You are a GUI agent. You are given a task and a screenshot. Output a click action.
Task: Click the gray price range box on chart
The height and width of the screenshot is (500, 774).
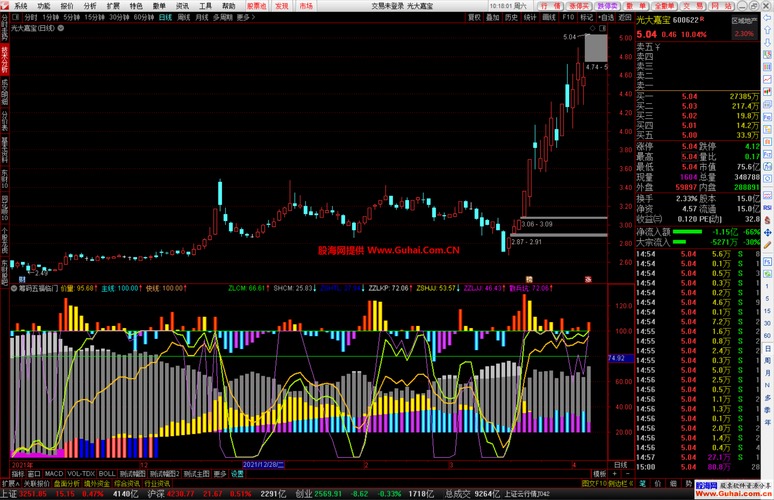point(596,48)
